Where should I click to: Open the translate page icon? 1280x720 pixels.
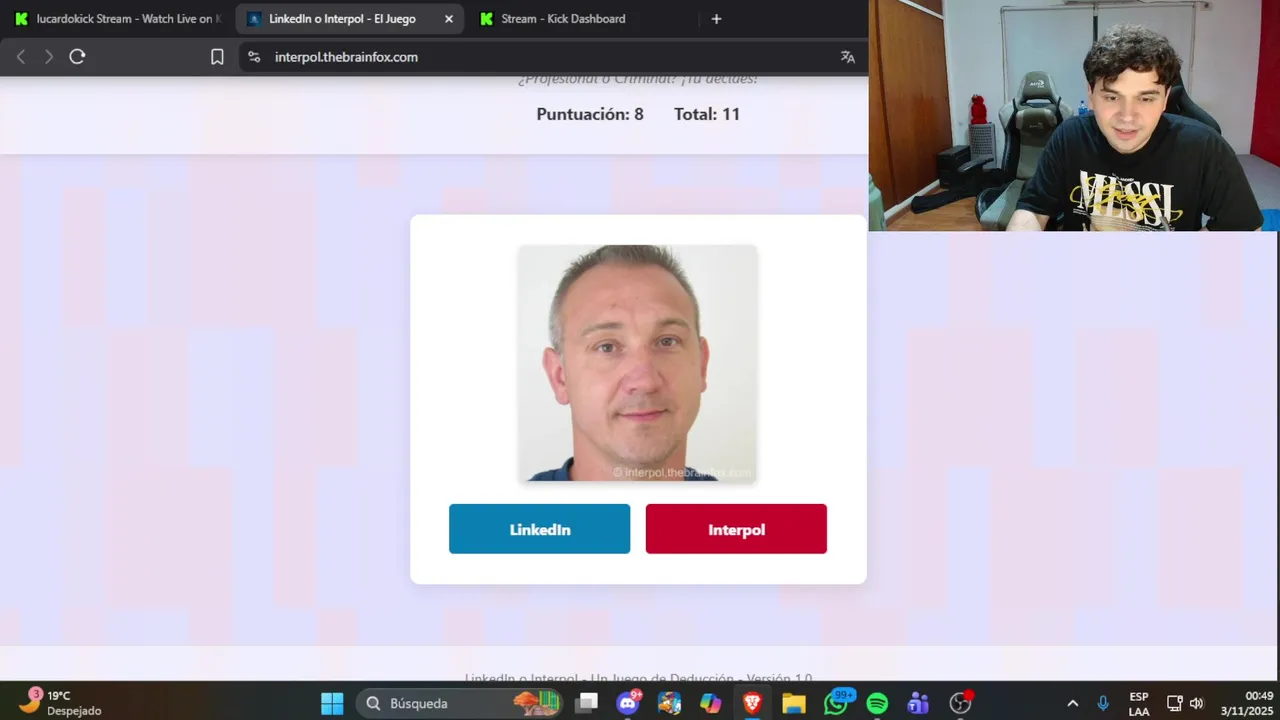point(848,57)
